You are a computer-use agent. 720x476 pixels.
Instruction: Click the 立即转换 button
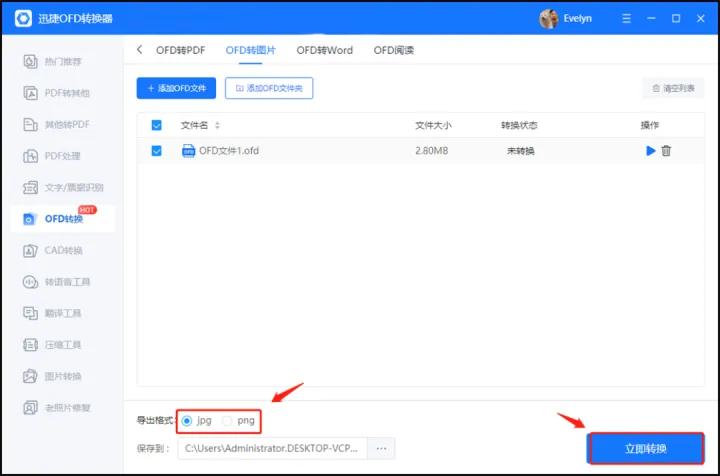(x=646, y=448)
